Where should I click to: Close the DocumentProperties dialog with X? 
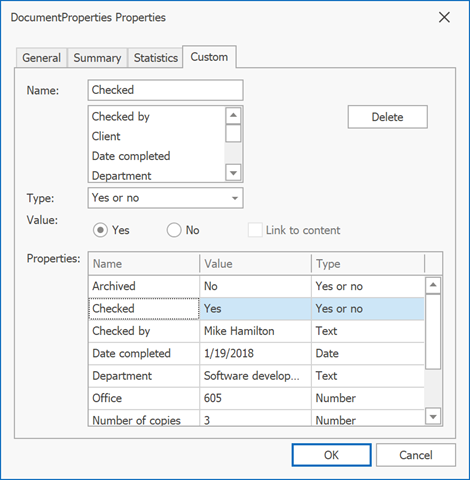(x=444, y=17)
